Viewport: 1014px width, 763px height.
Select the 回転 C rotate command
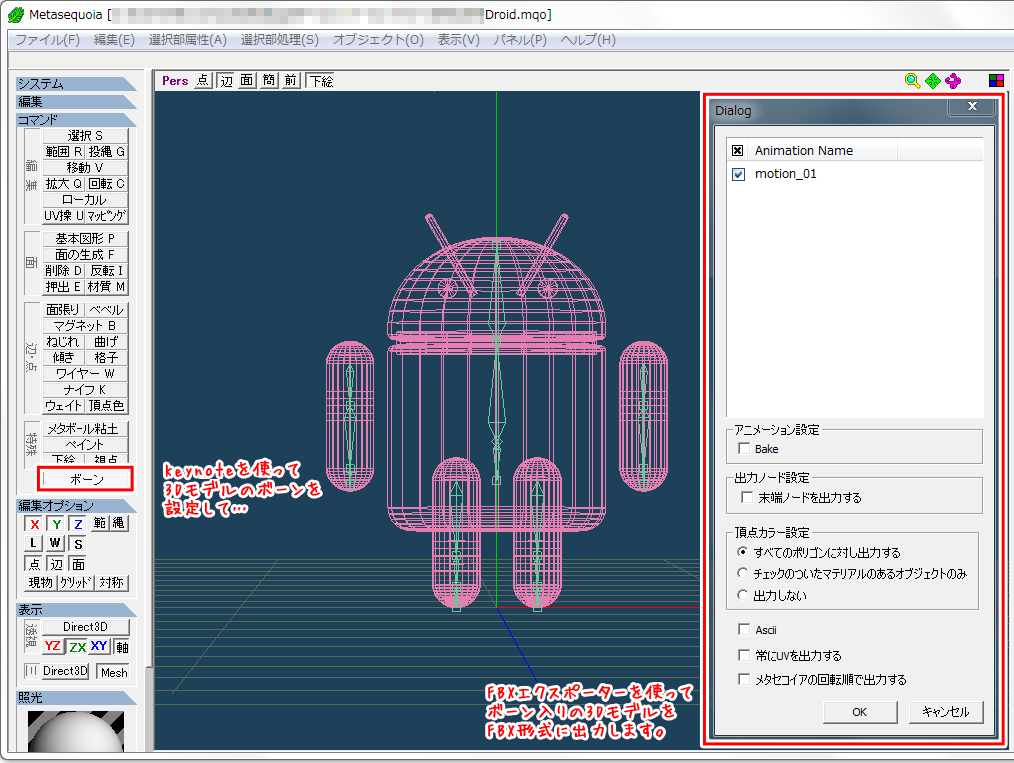pyautogui.click(x=107, y=184)
